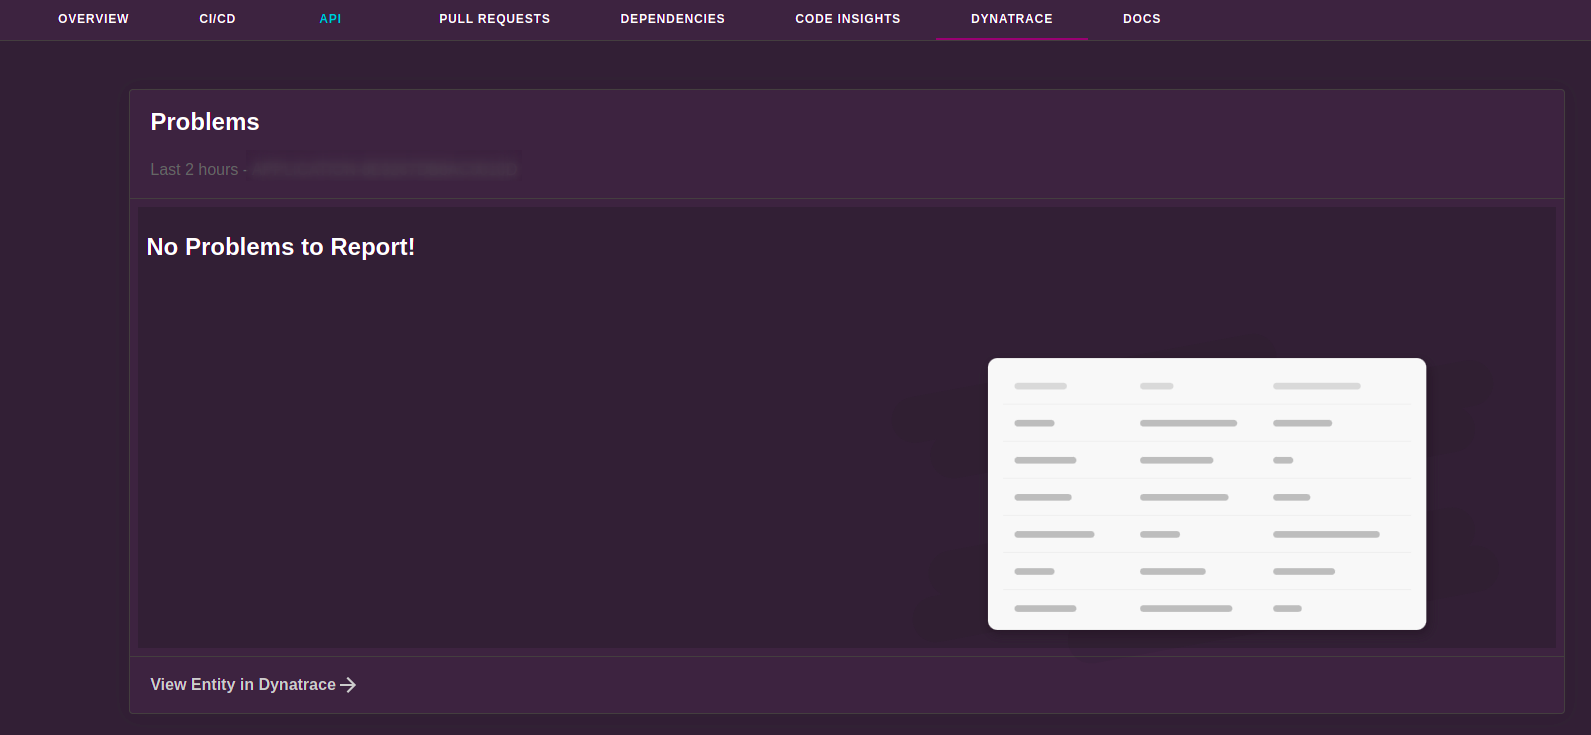Open the Overview tab

[93, 19]
